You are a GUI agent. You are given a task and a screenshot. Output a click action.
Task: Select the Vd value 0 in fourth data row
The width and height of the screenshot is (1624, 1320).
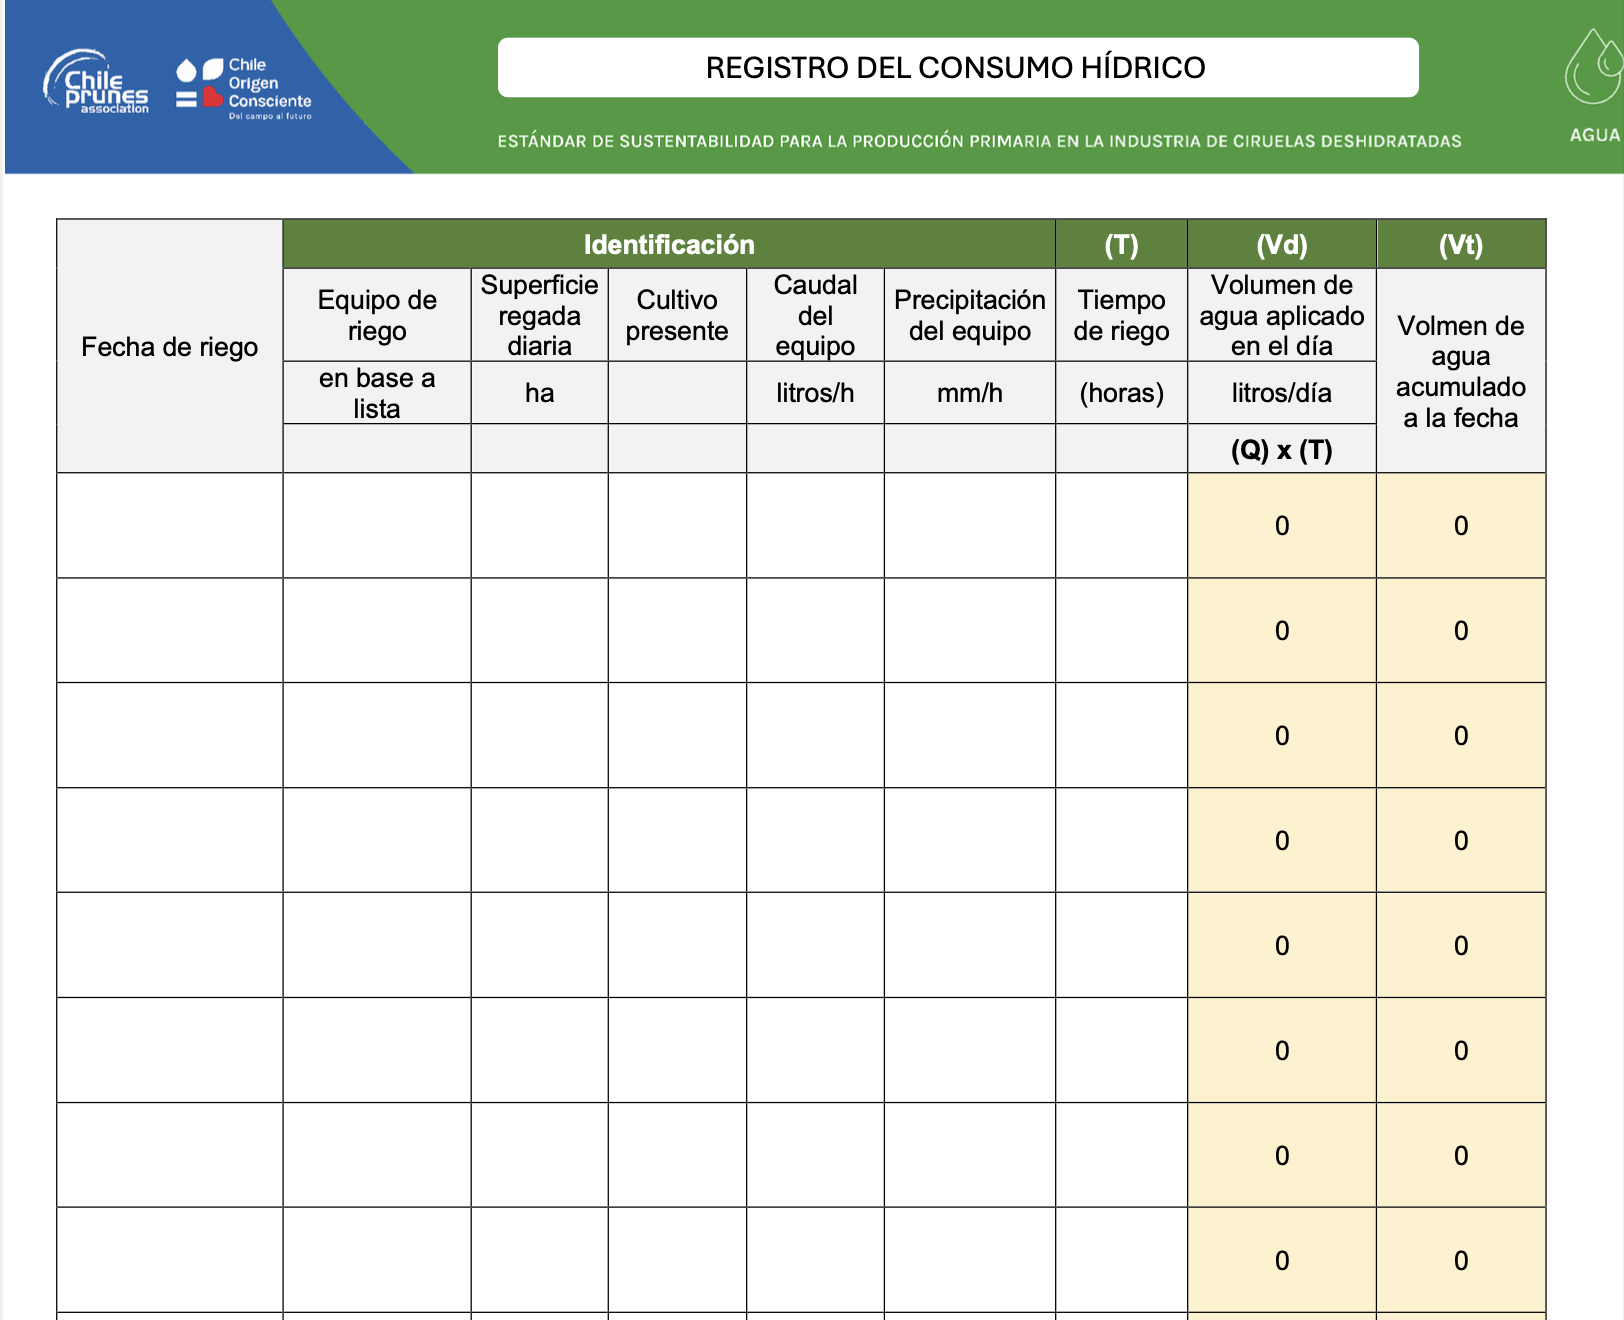(x=1282, y=840)
